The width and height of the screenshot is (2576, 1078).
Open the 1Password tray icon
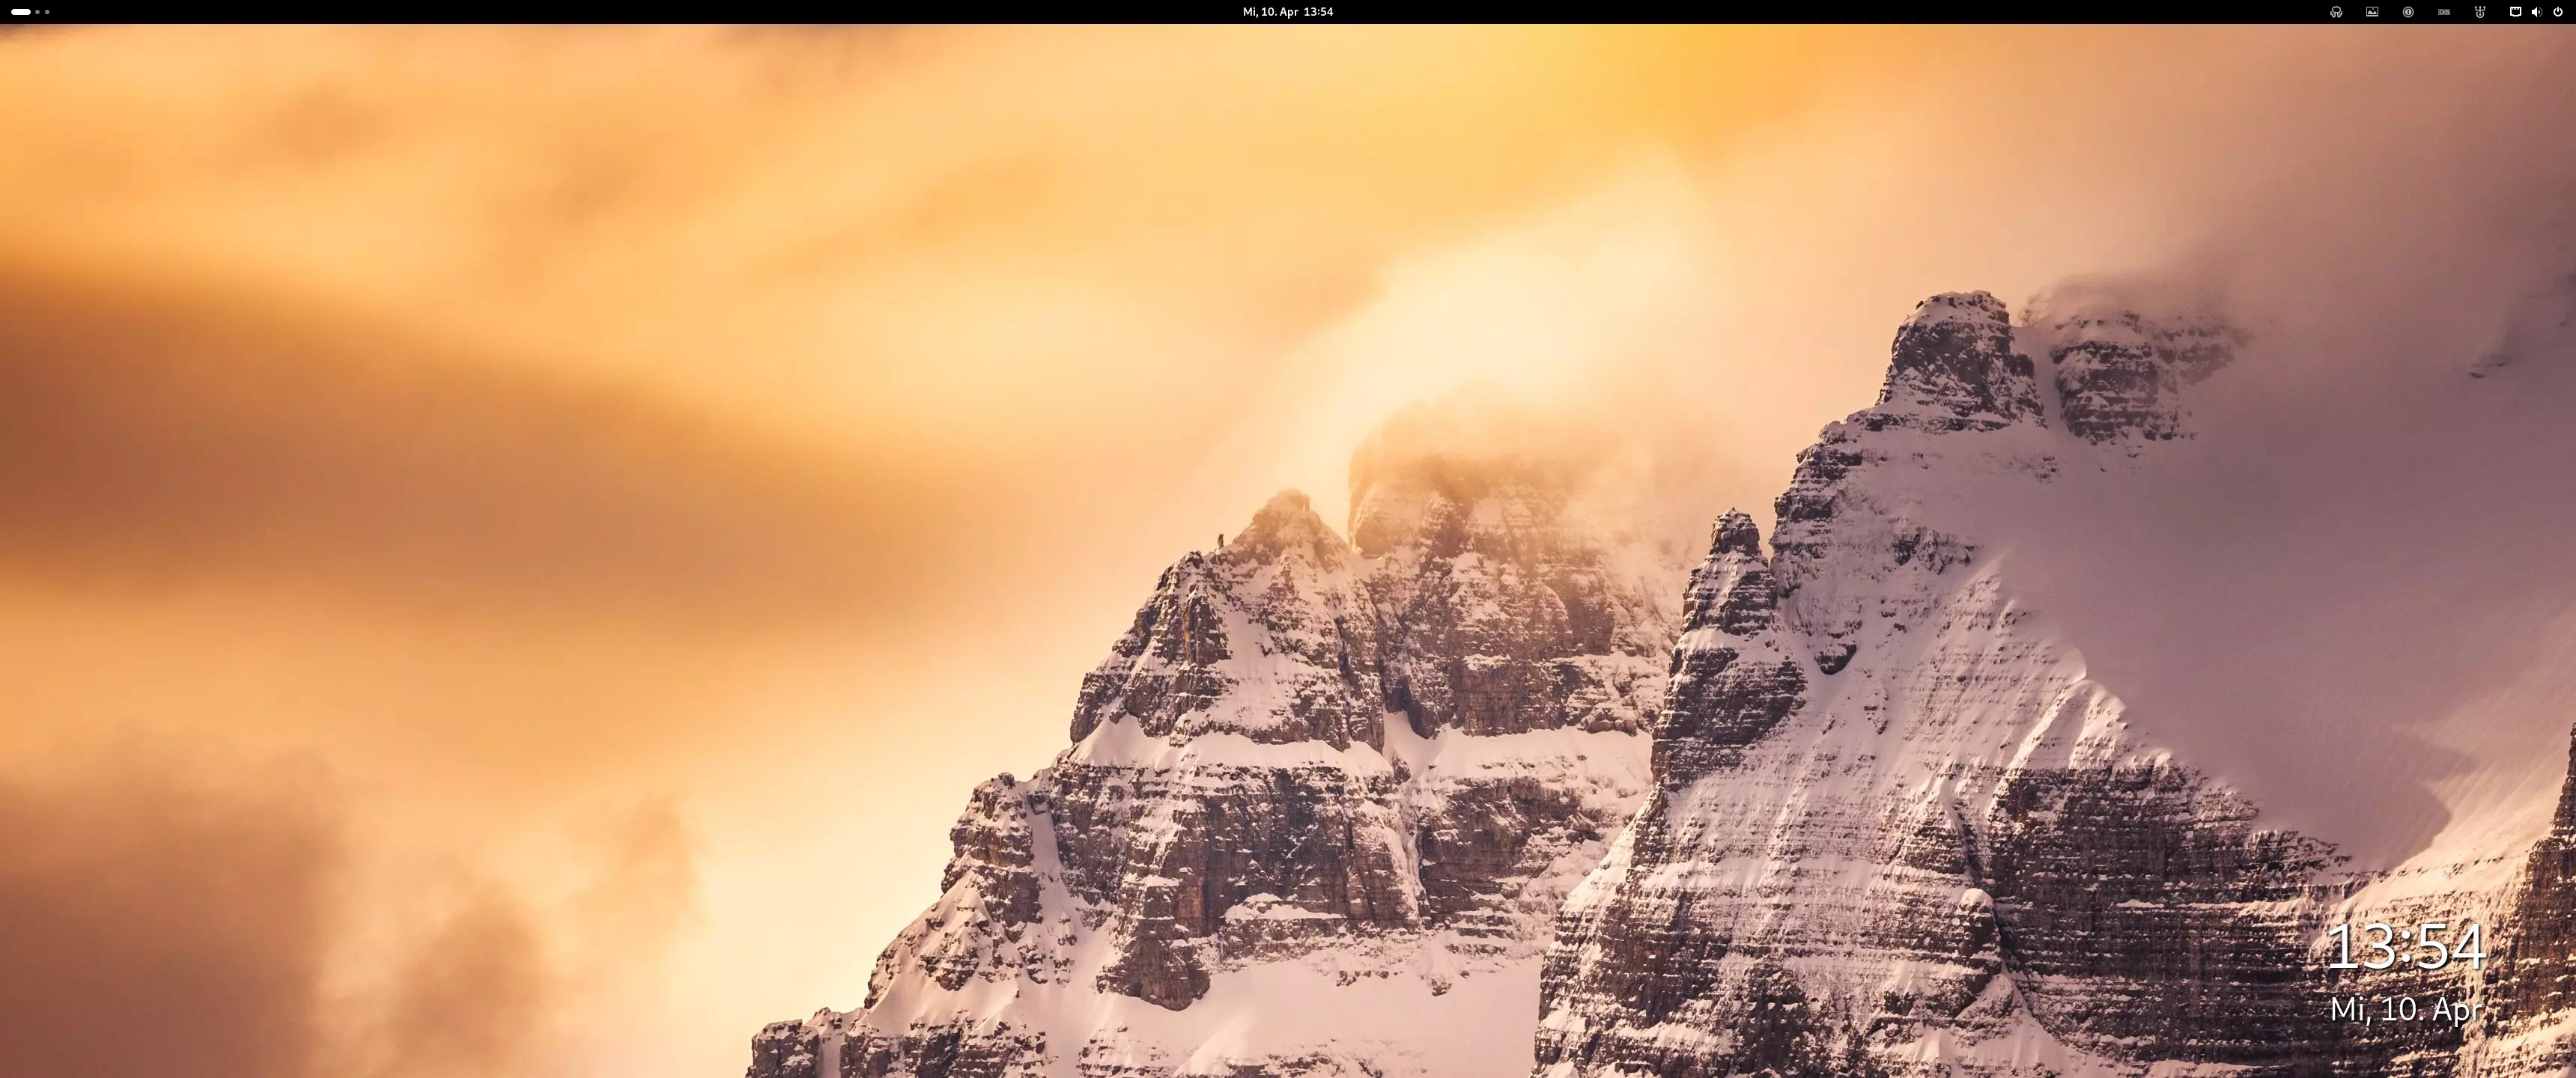point(2408,12)
